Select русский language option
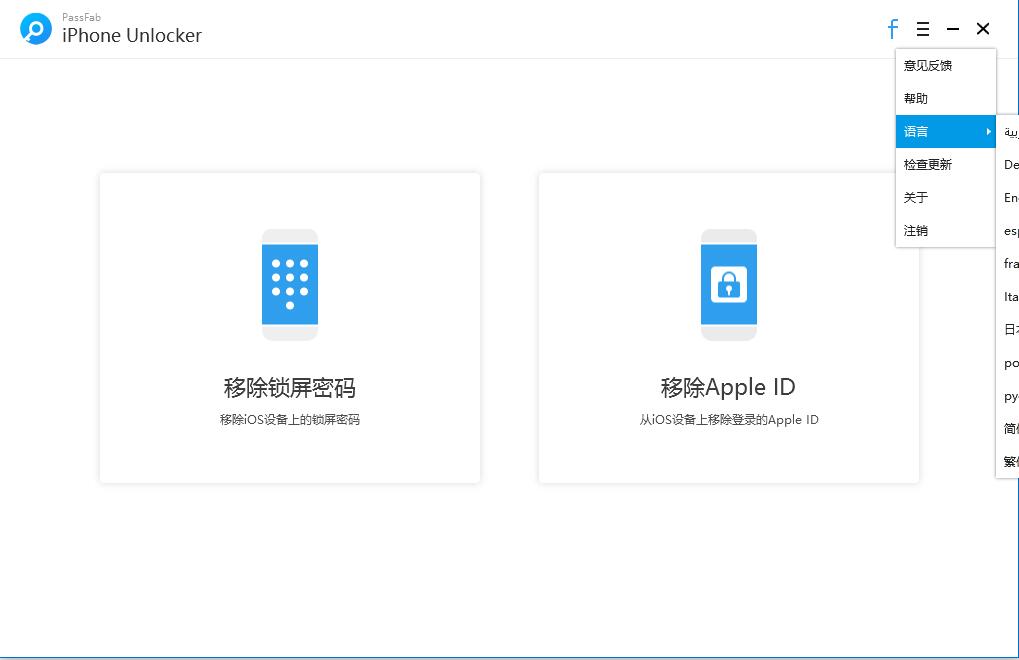The width and height of the screenshot is (1019, 660). pyautogui.click(x=1008, y=396)
